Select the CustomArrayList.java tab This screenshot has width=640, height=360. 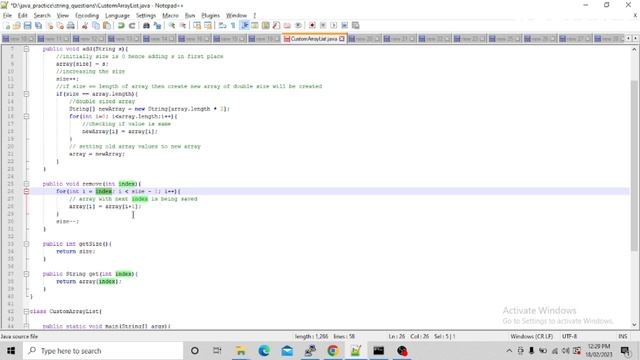pyautogui.click(x=314, y=38)
